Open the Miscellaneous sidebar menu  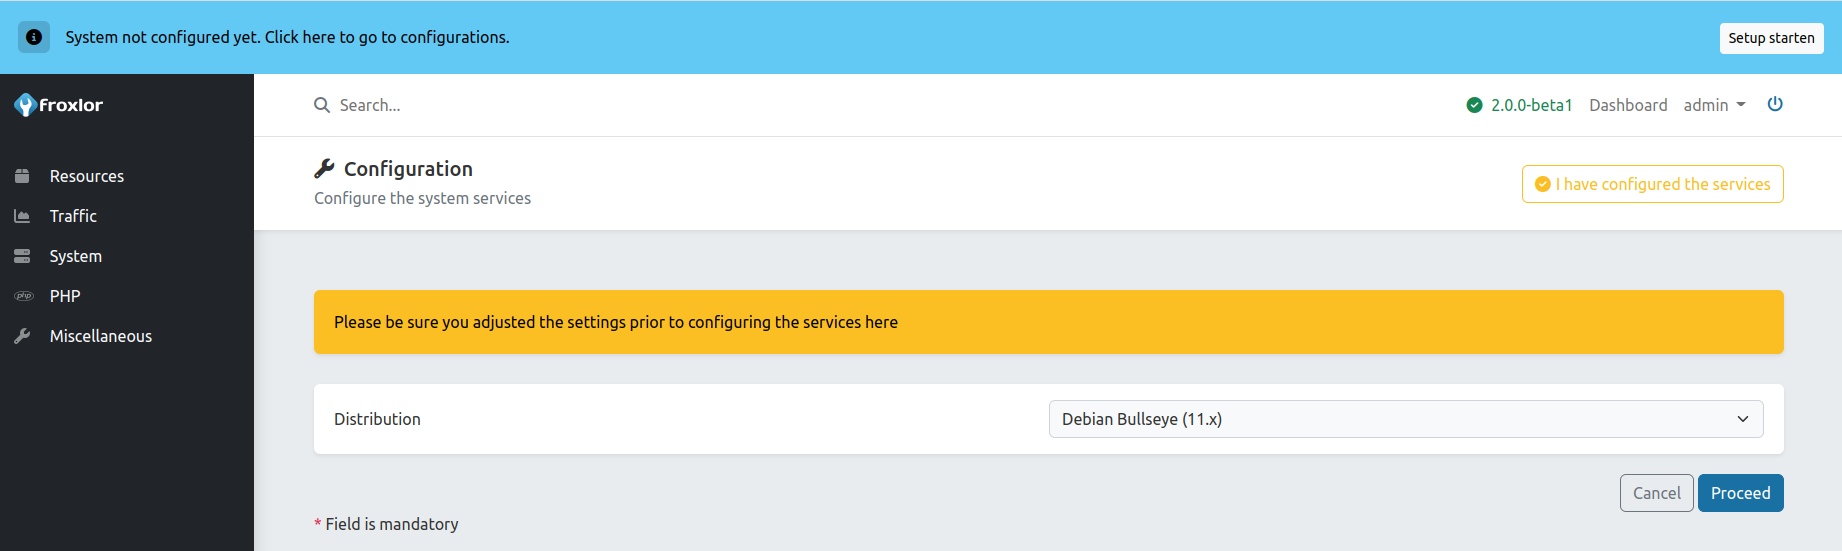point(101,336)
